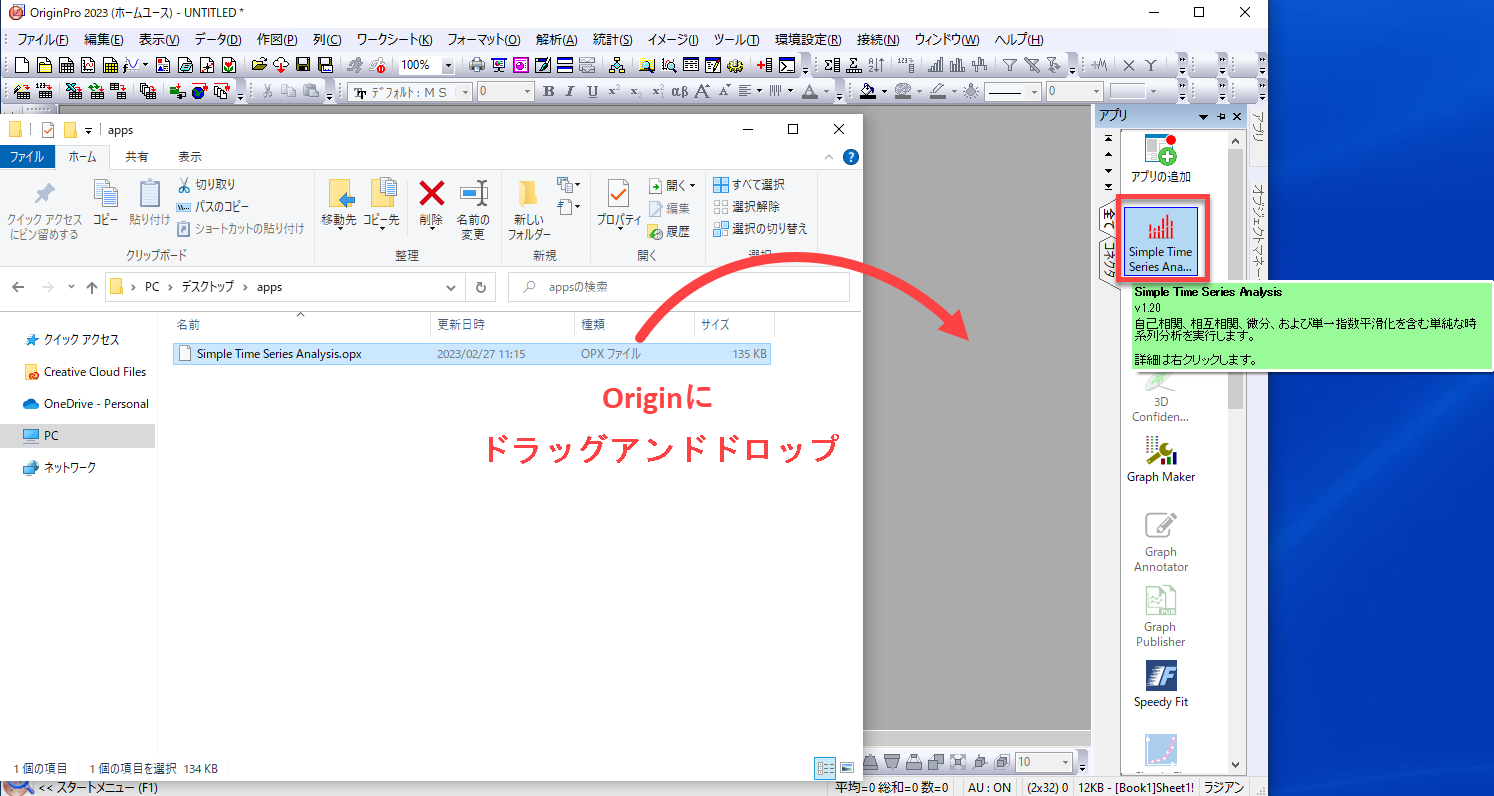Image resolution: width=1494 pixels, height=796 pixels.
Task: Click the 切り取り button in Explorer
Action: click(x=207, y=185)
